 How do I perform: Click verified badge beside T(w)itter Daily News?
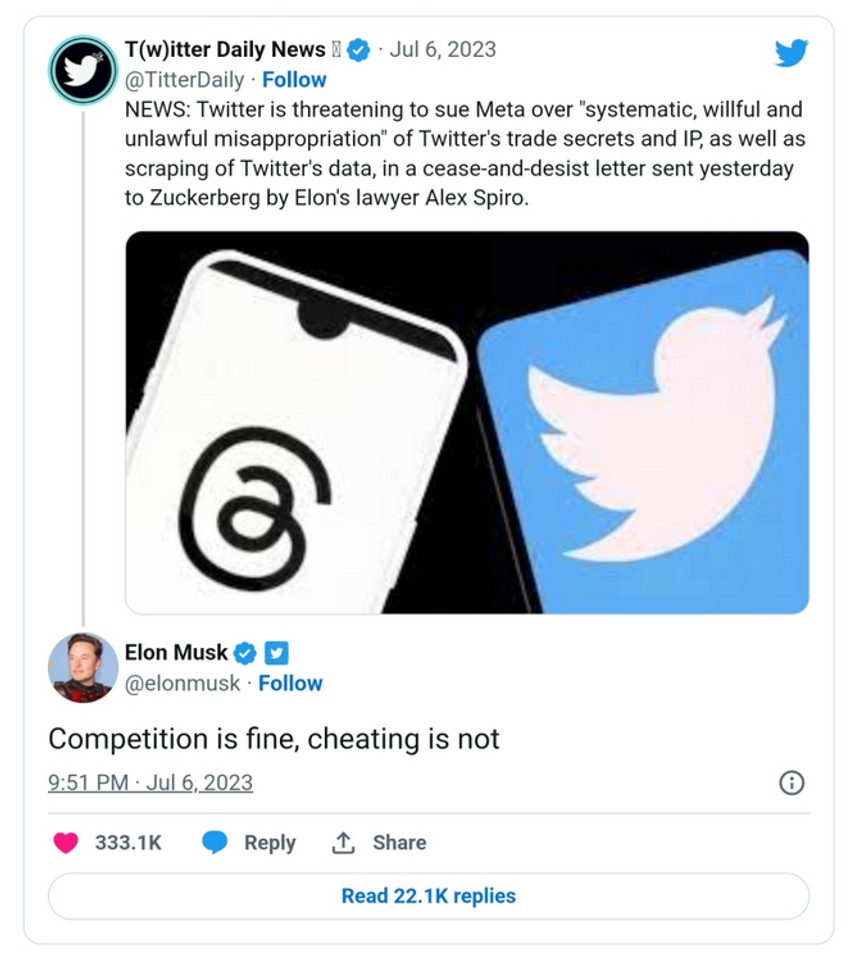coord(359,50)
